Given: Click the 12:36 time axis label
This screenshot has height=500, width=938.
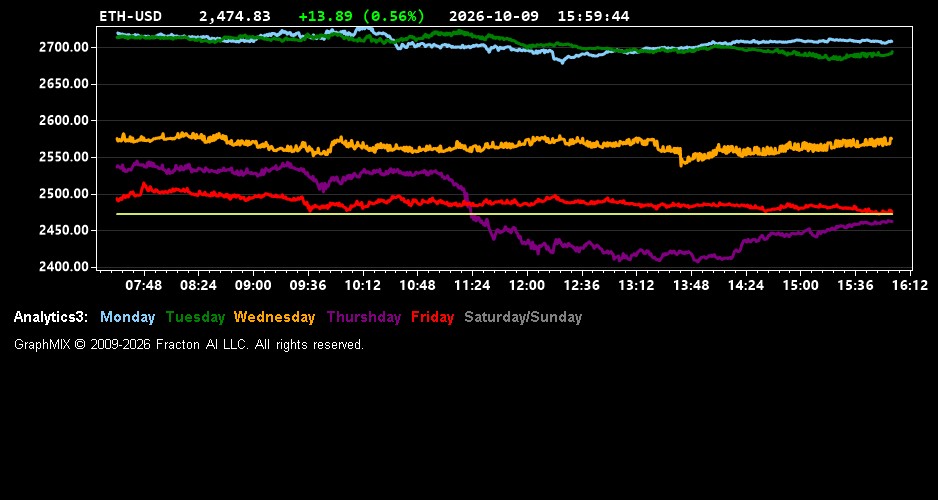Looking at the screenshot, I should 581,286.
